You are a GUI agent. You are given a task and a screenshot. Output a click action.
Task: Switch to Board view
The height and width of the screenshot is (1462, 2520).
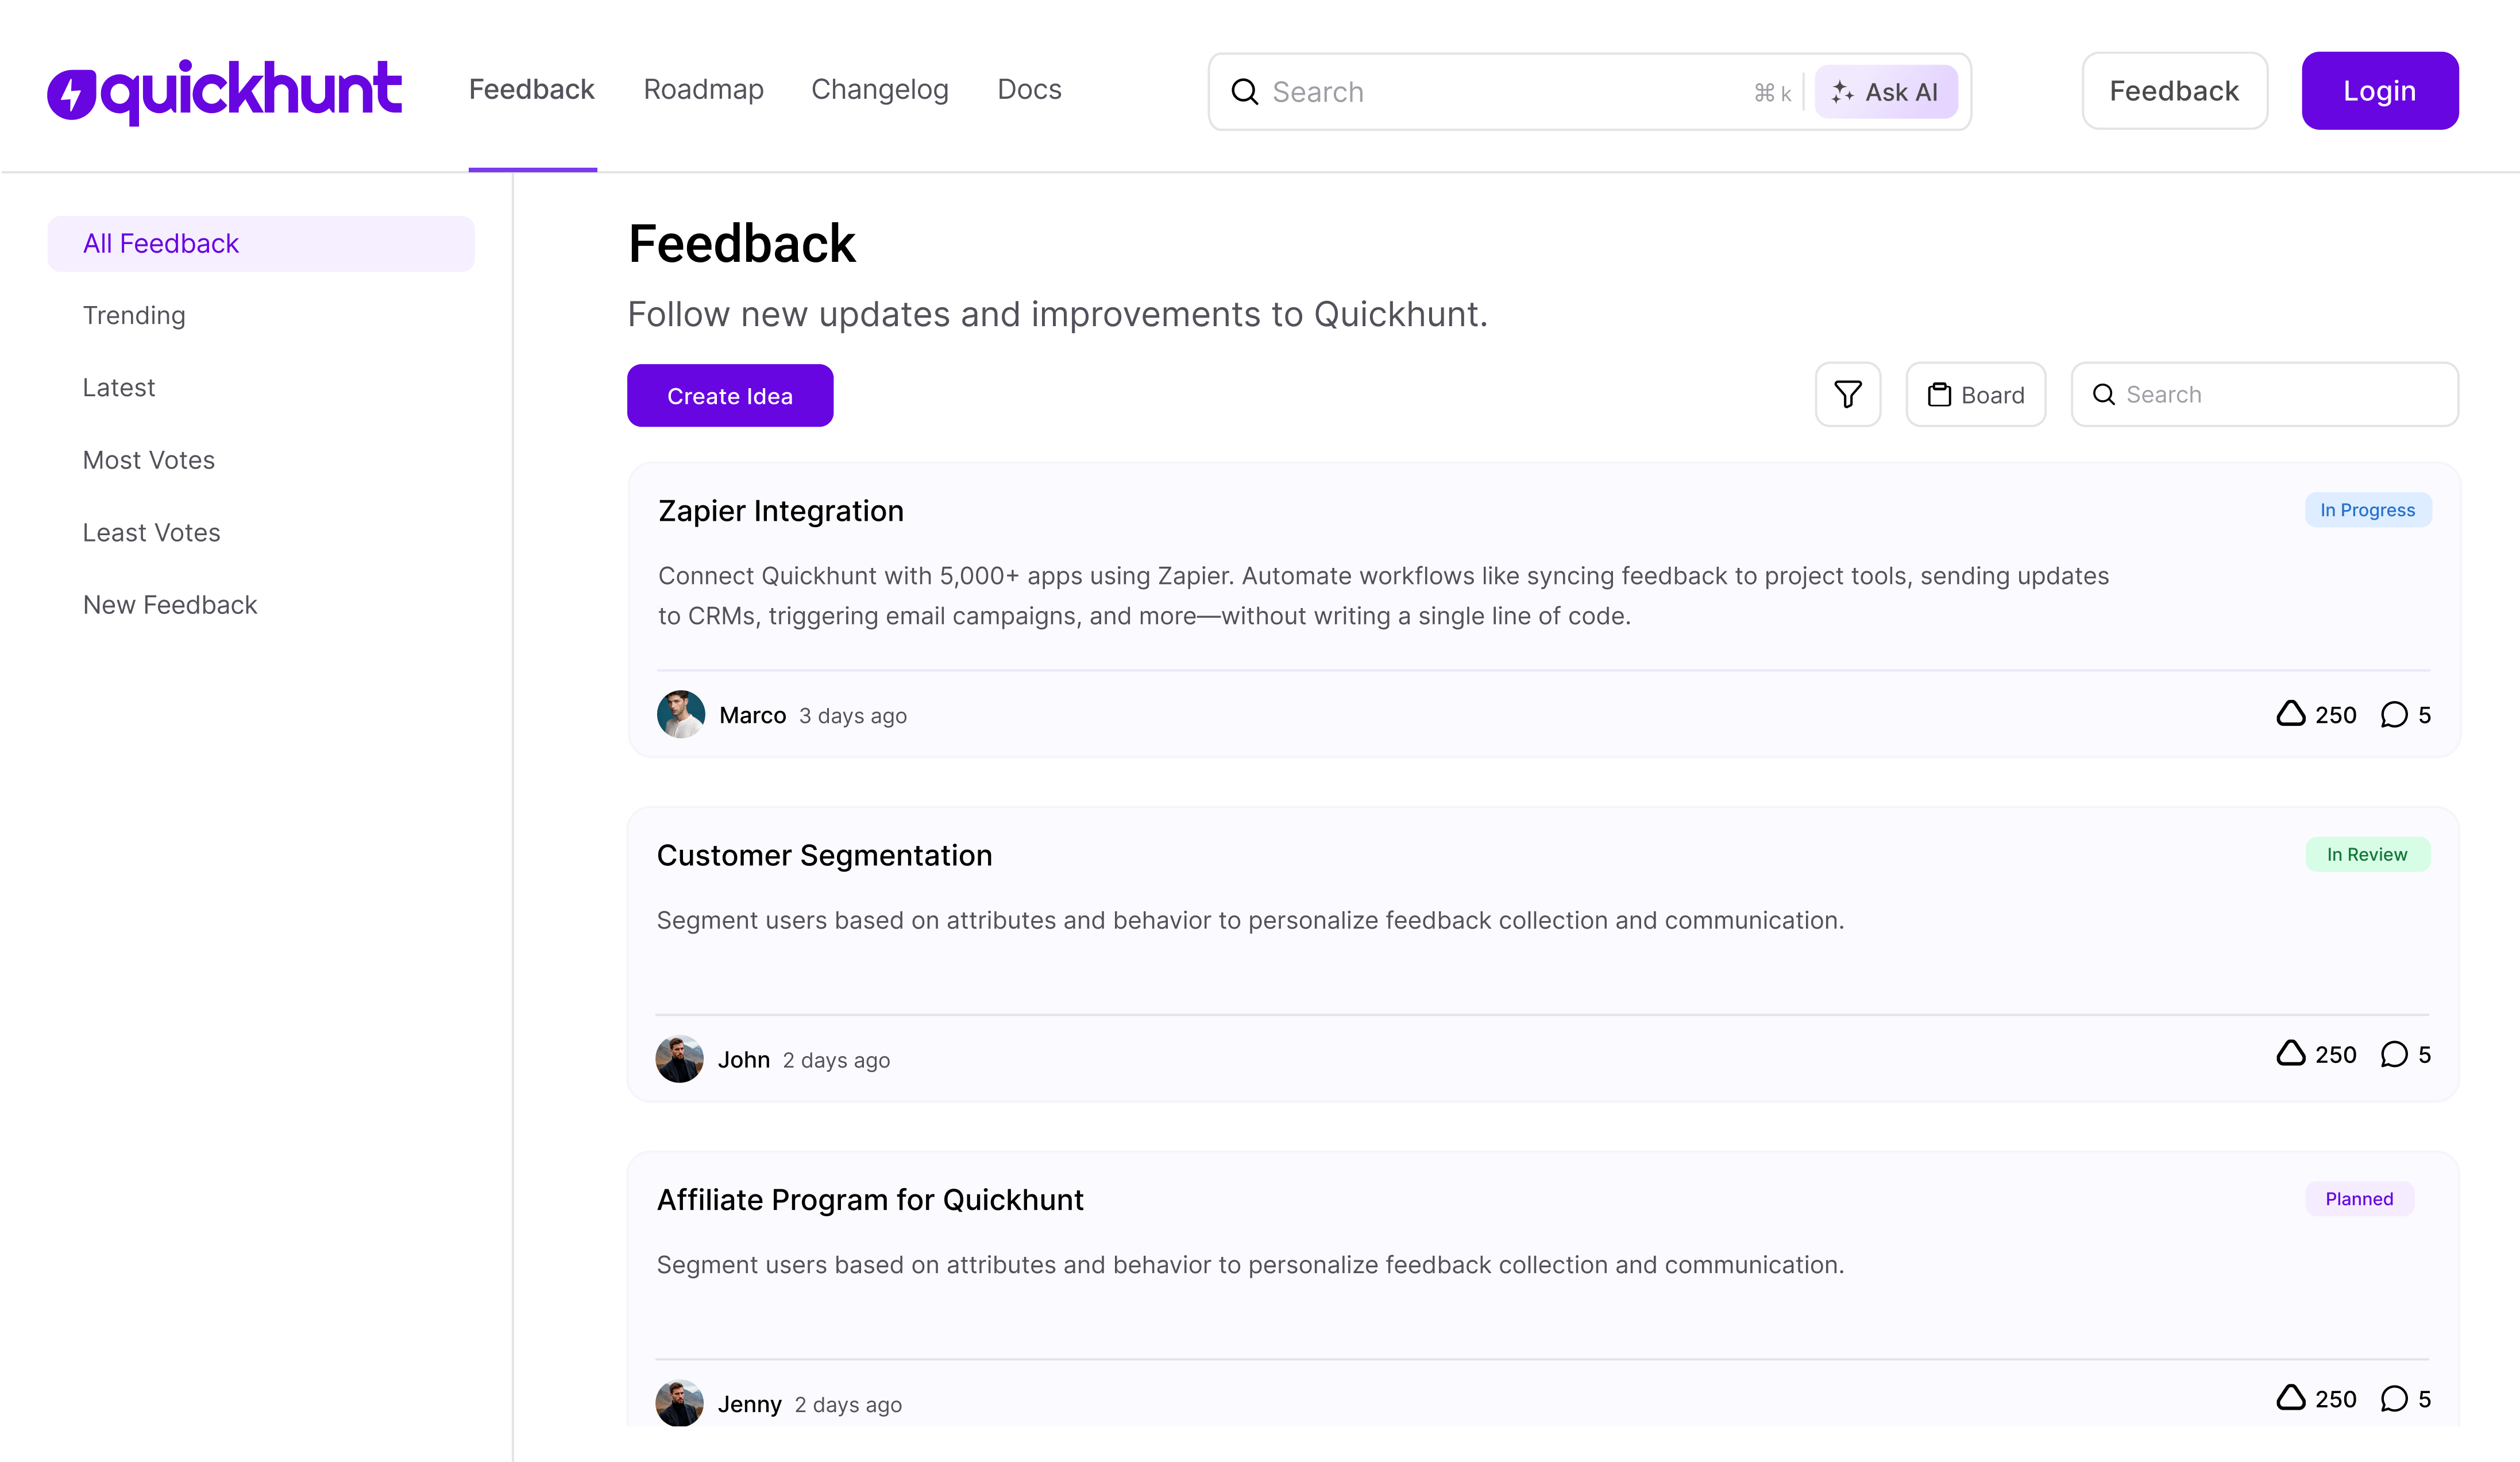coord(1976,394)
